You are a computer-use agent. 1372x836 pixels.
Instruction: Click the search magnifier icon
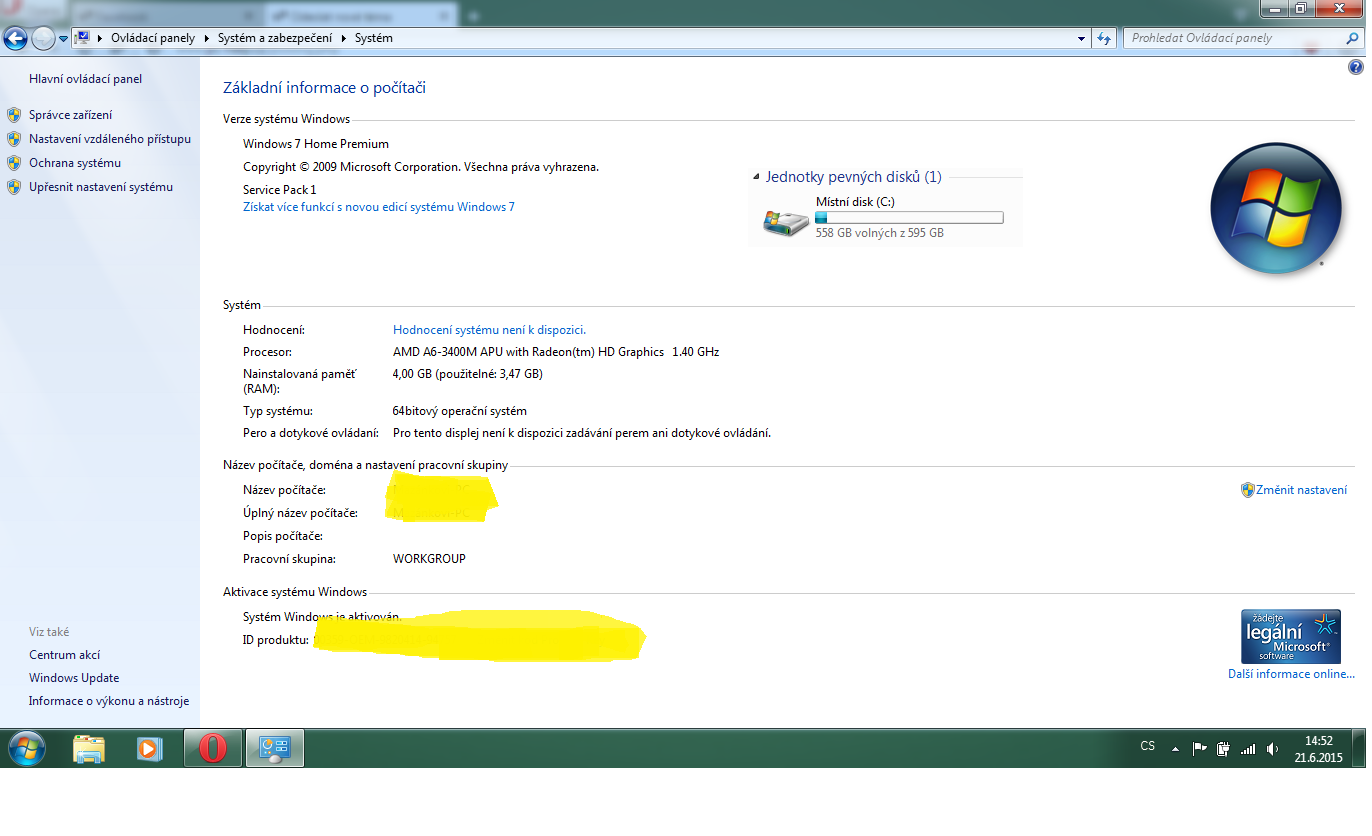pos(1353,38)
